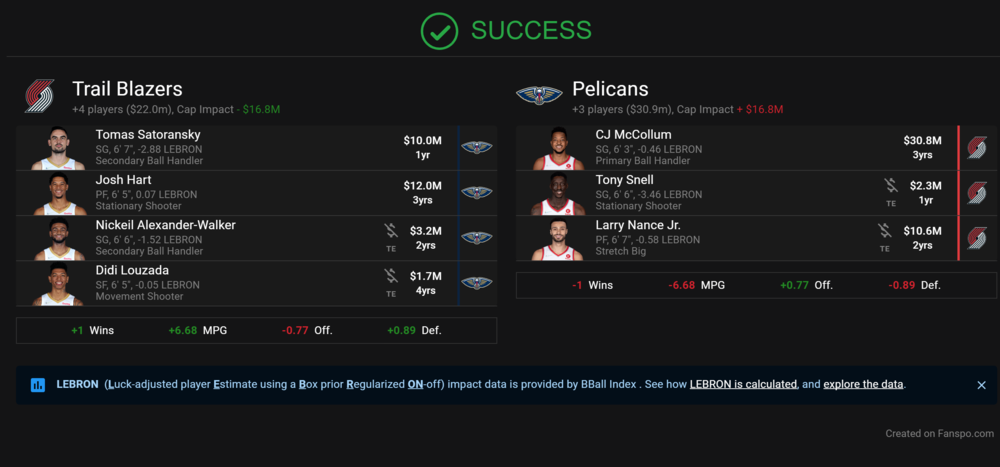The image size is (1000, 467).
Task: Click CJ McCollum's player photo
Action: point(558,148)
